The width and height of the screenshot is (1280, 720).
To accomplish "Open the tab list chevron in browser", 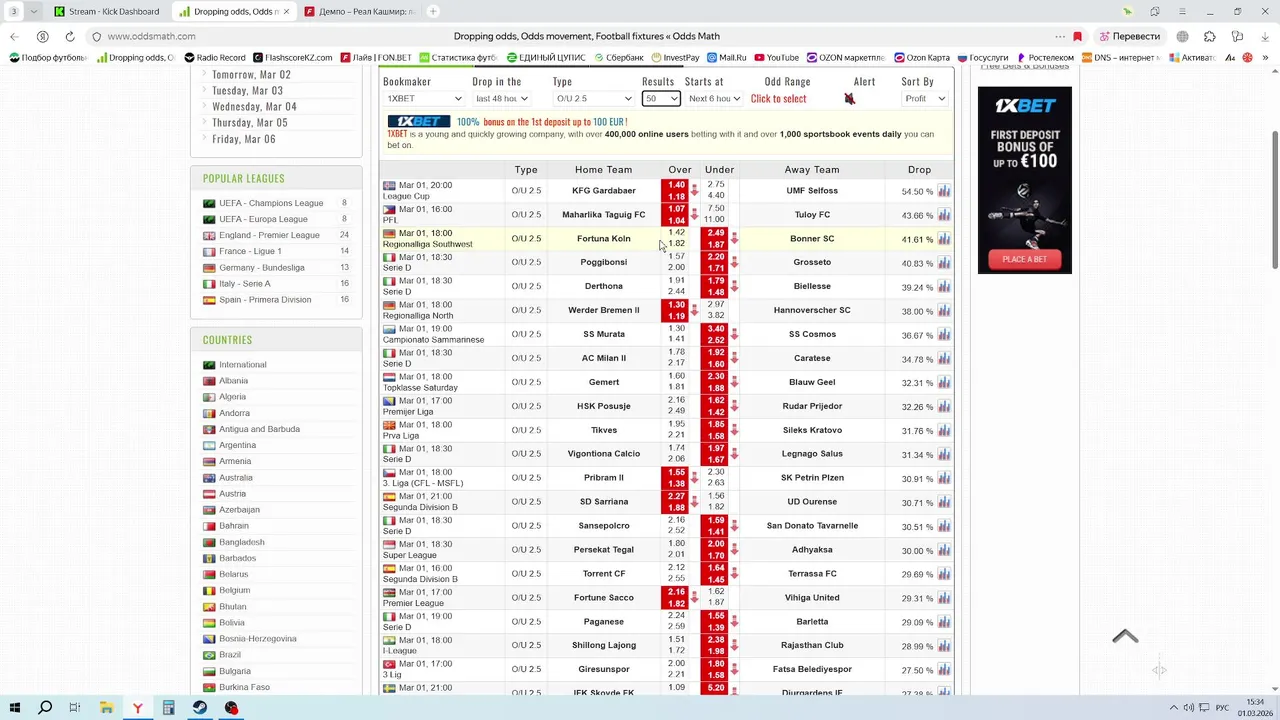I will point(34,12).
